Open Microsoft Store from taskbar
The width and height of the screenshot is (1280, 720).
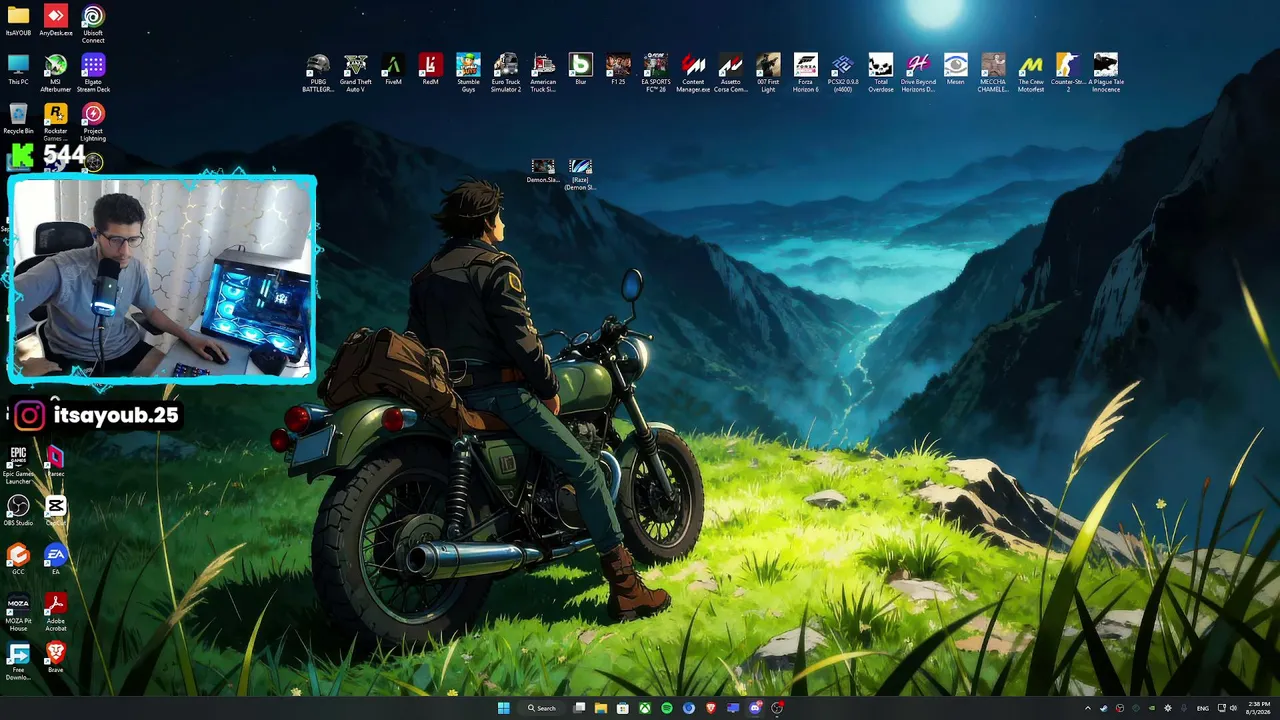623,708
